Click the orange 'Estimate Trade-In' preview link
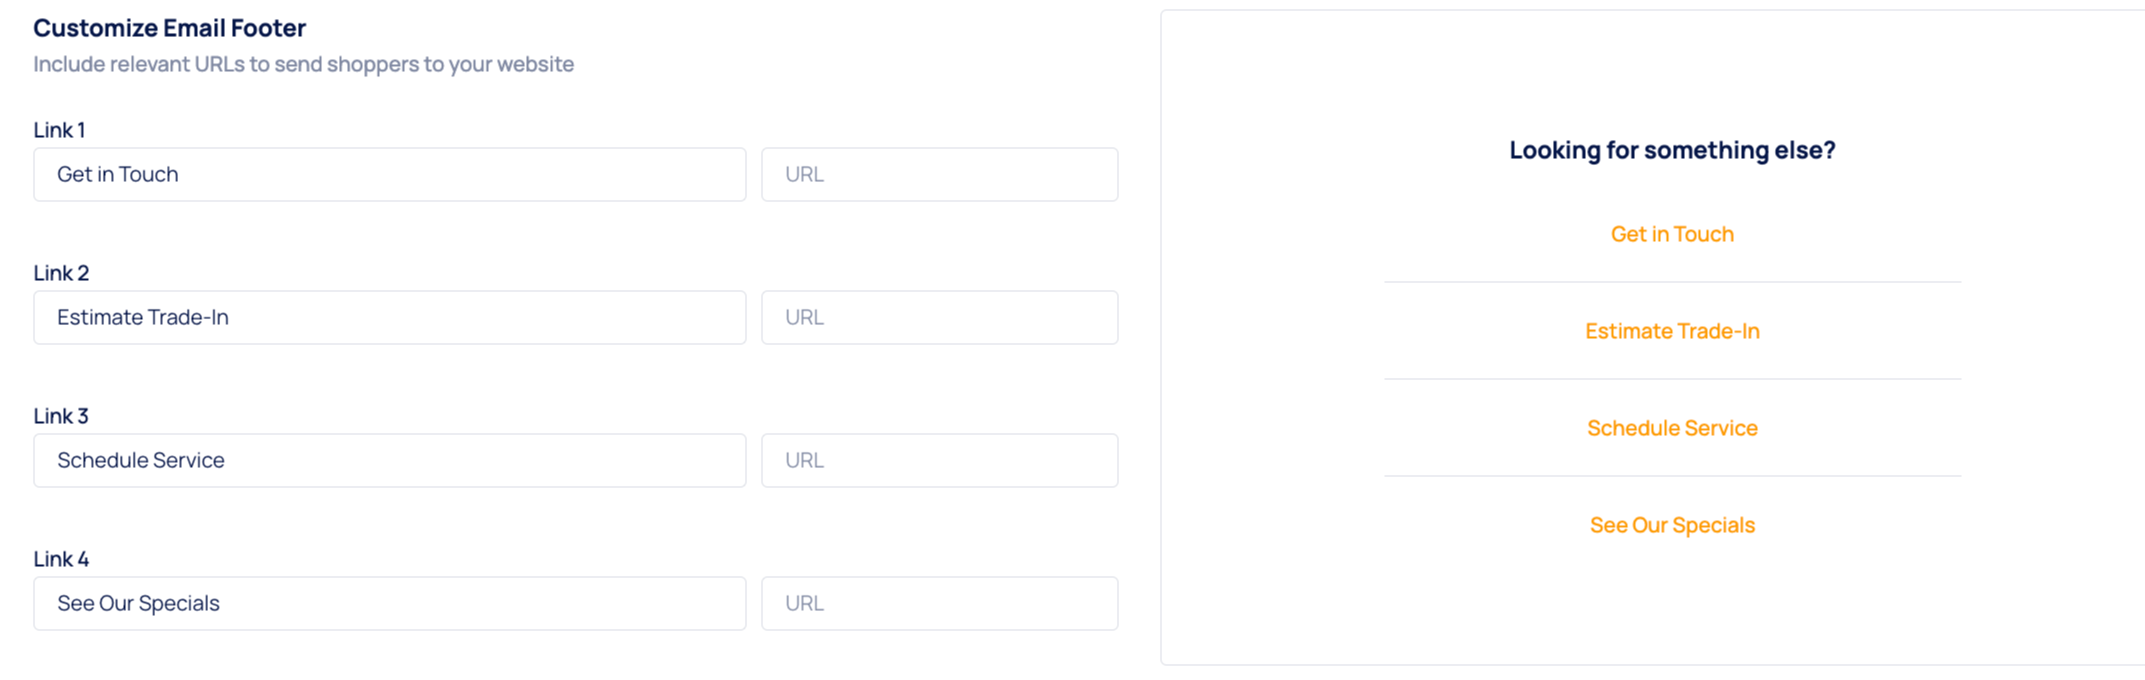The image size is (2145, 680). coord(1672,331)
